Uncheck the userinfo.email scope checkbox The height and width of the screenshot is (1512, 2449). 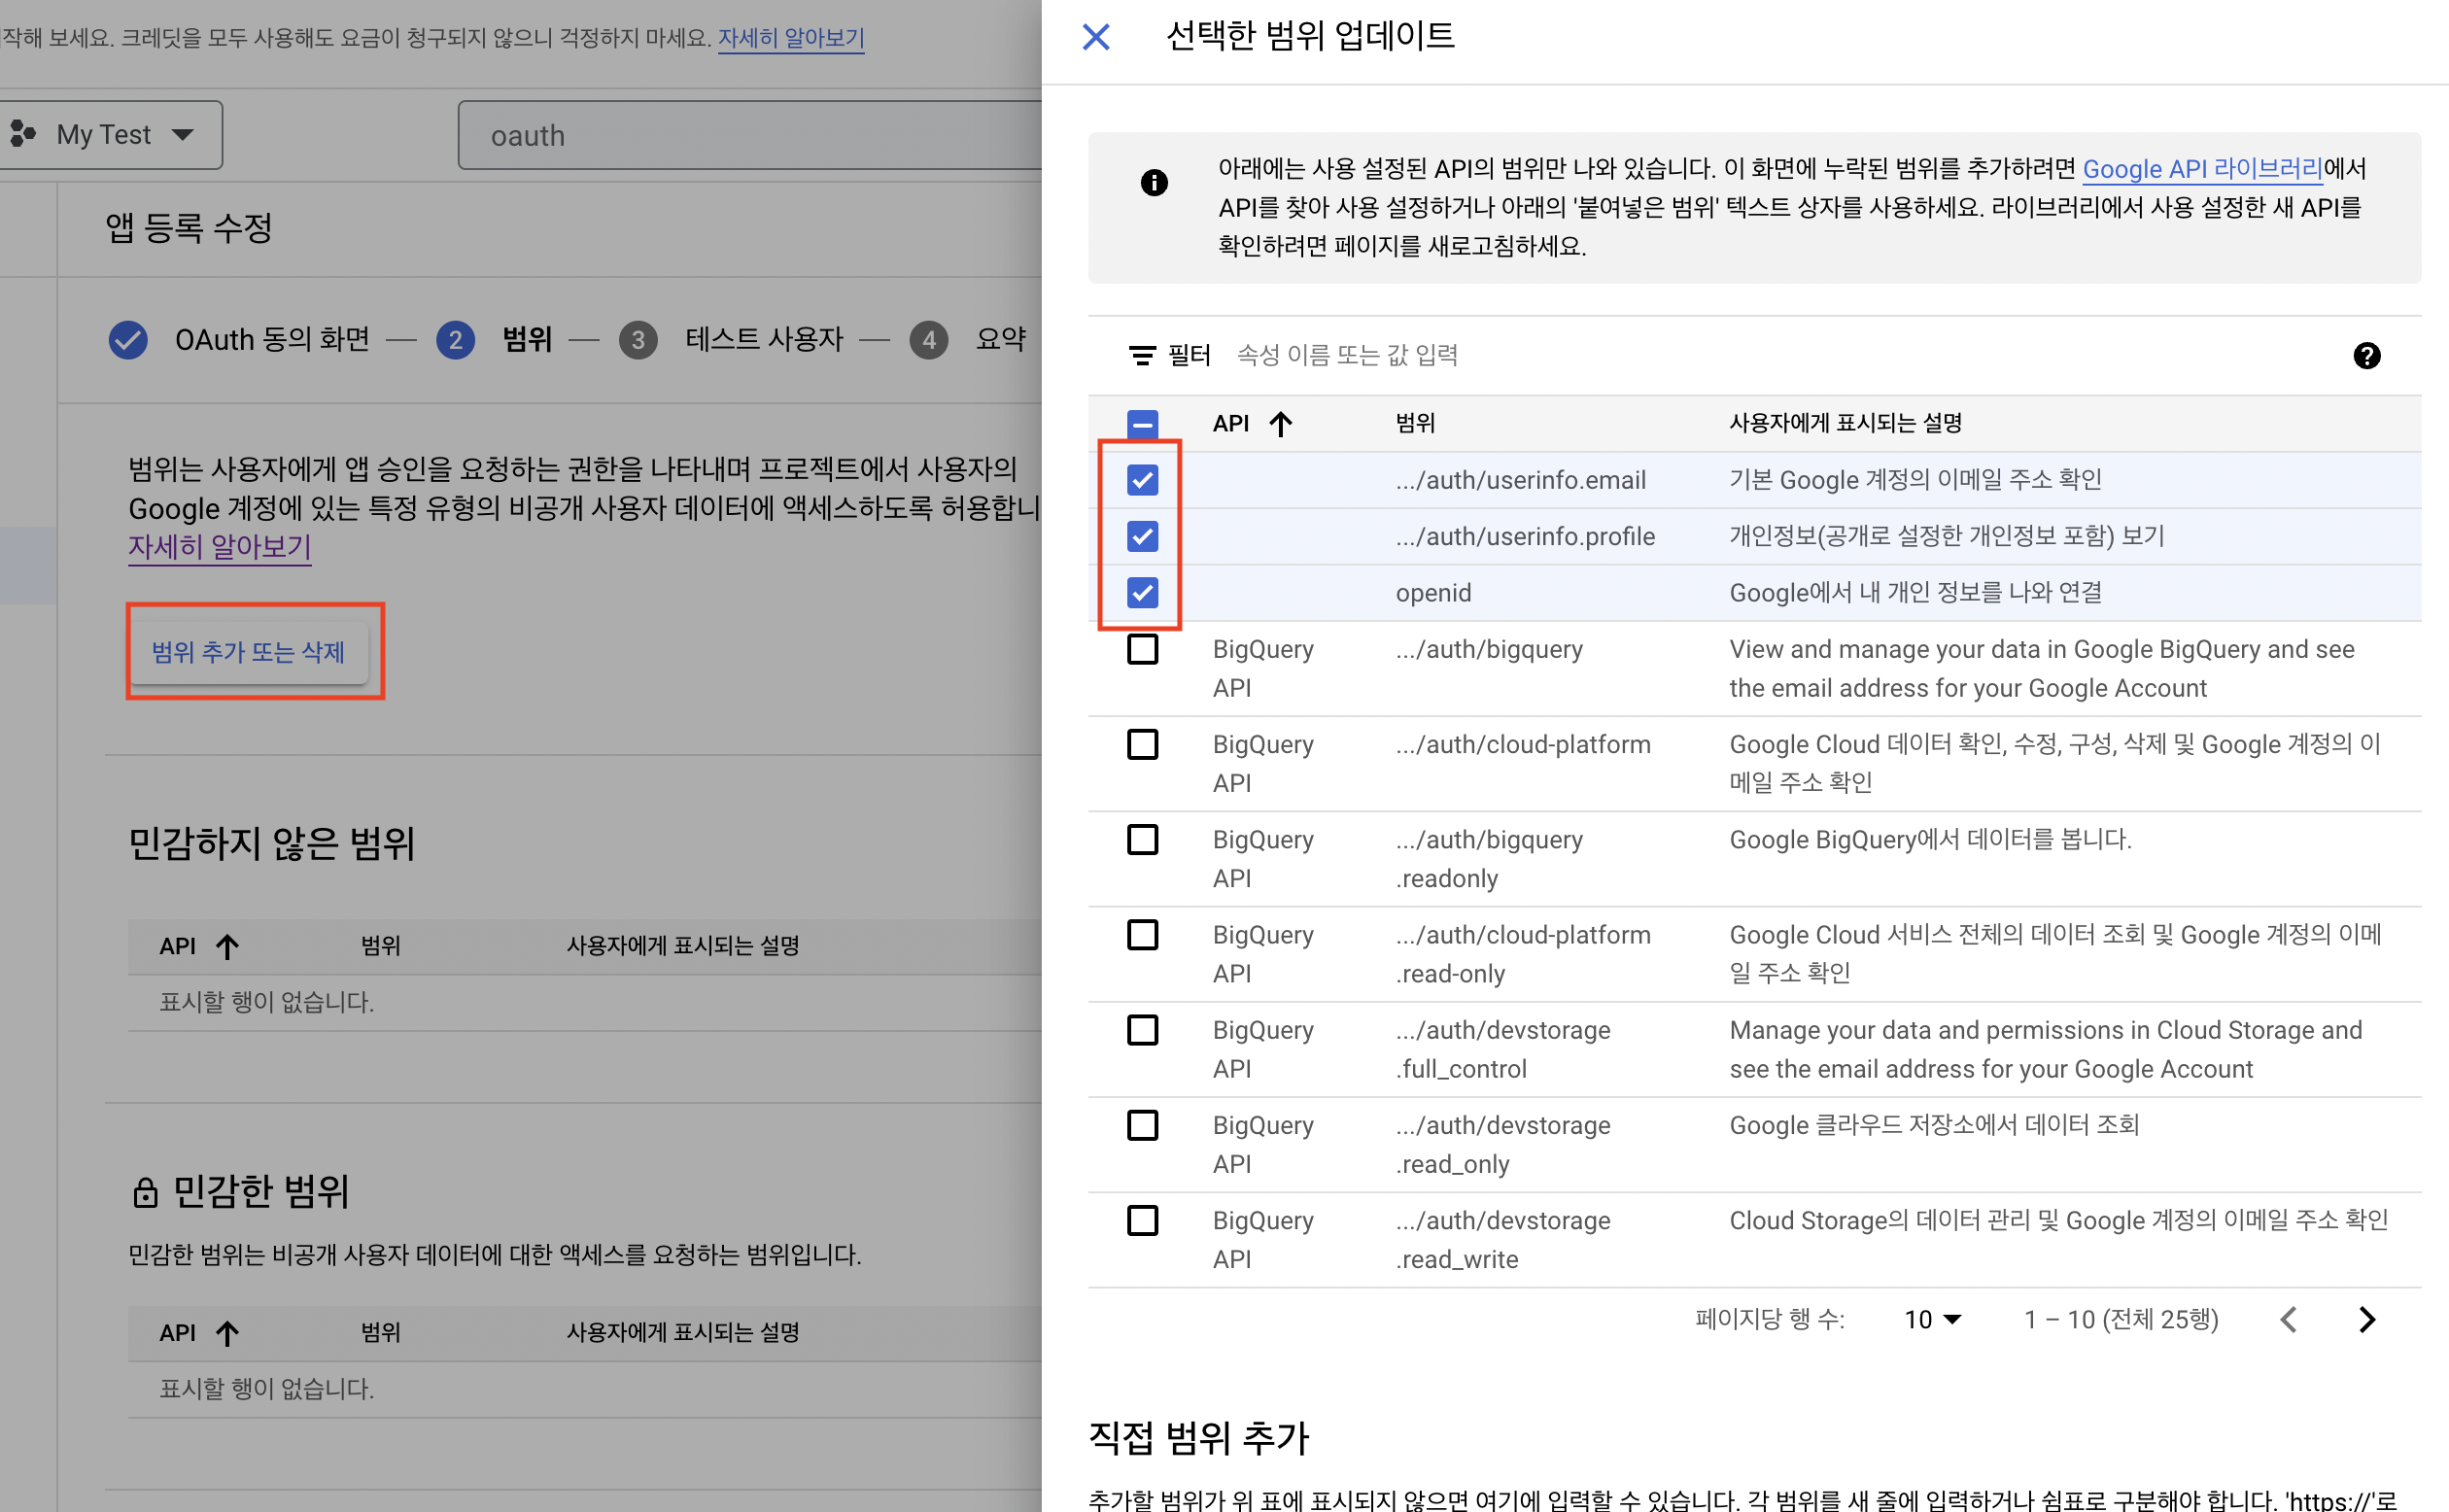tap(1142, 480)
